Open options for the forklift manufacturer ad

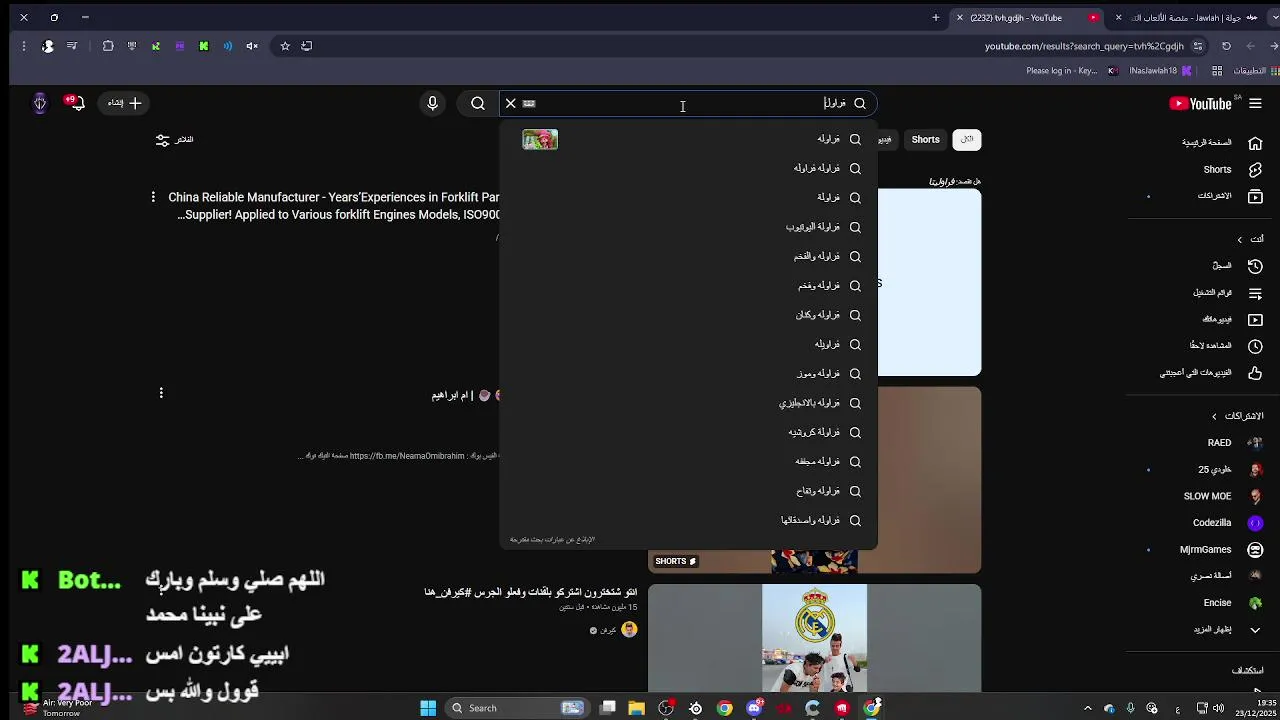coord(153,197)
